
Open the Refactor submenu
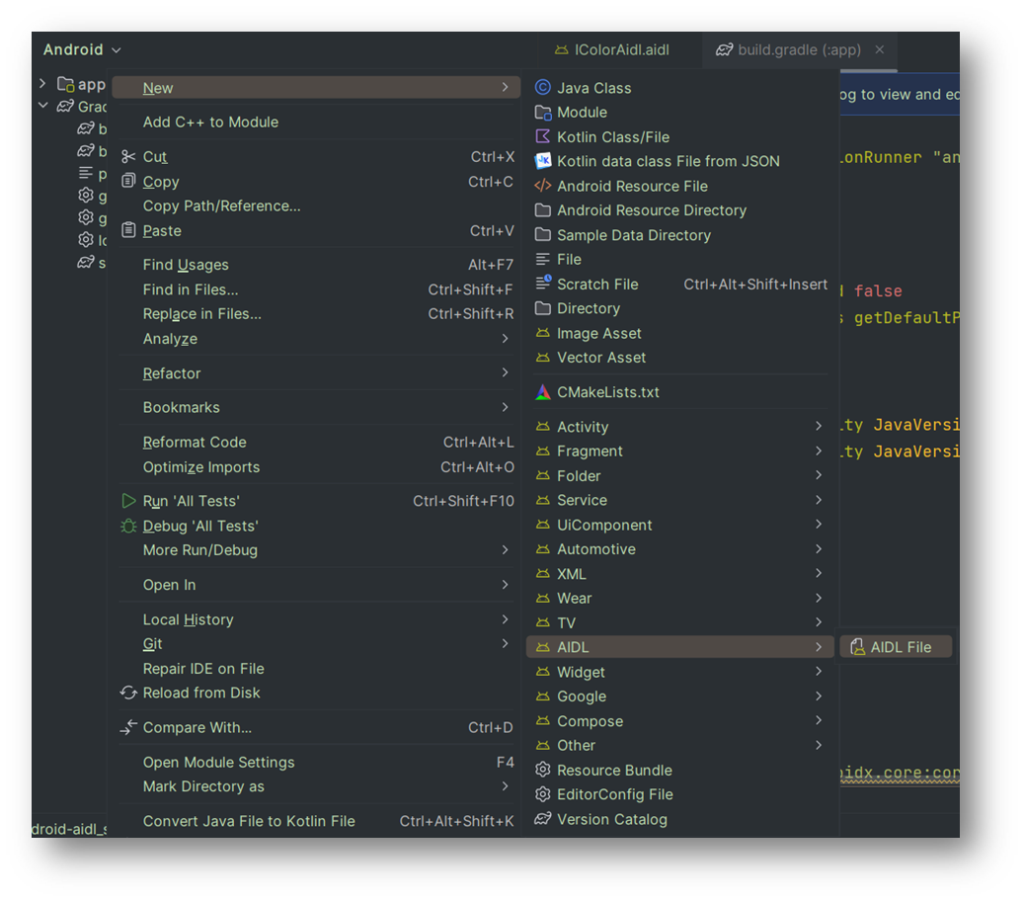click(172, 373)
